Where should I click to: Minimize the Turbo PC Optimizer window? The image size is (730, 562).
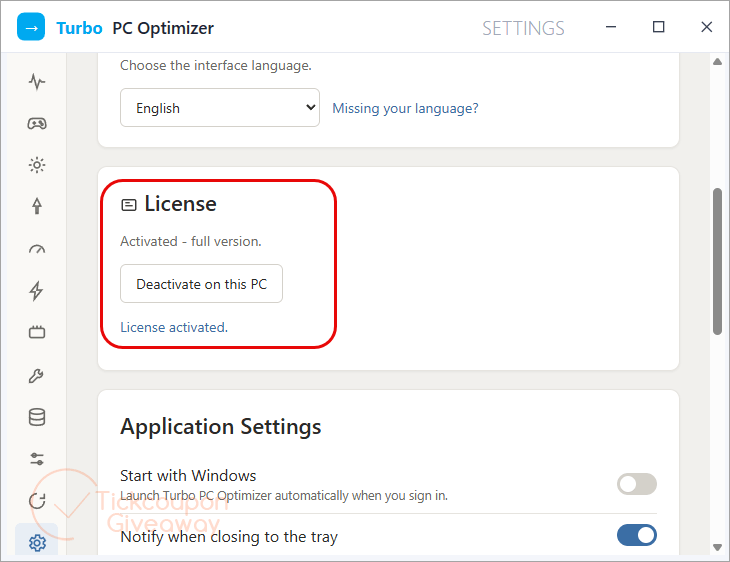coord(611,27)
